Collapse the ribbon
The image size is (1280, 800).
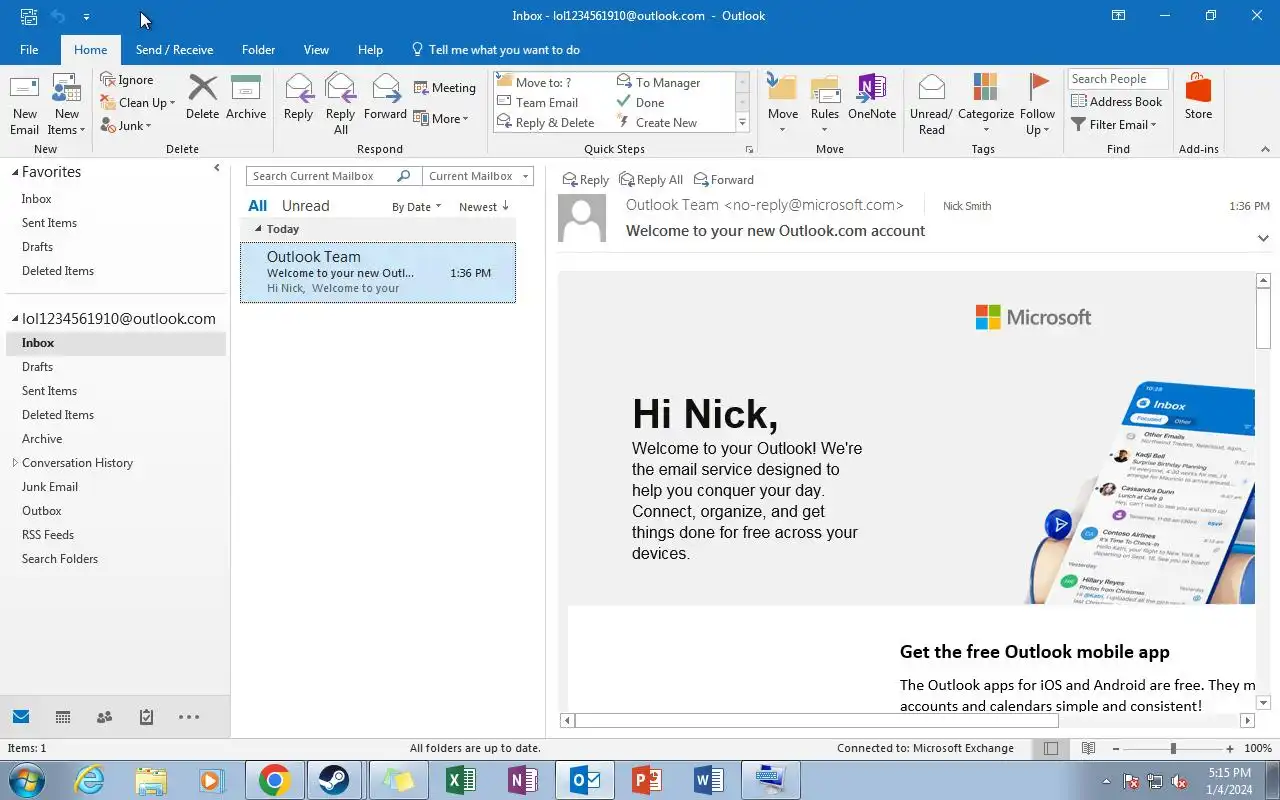coord(1265,149)
